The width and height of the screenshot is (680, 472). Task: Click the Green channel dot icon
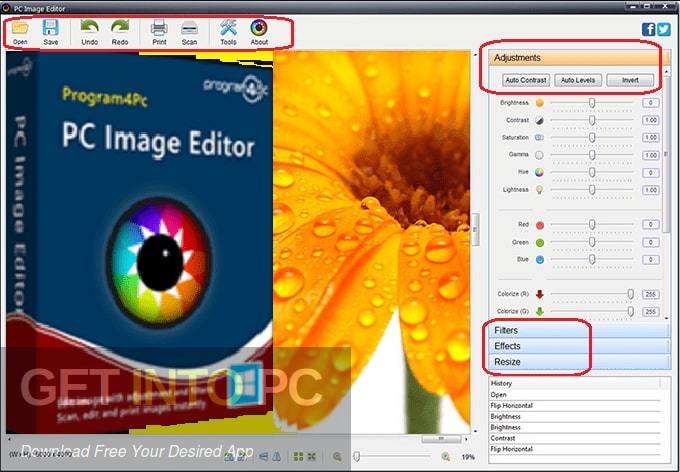coord(539,243)
